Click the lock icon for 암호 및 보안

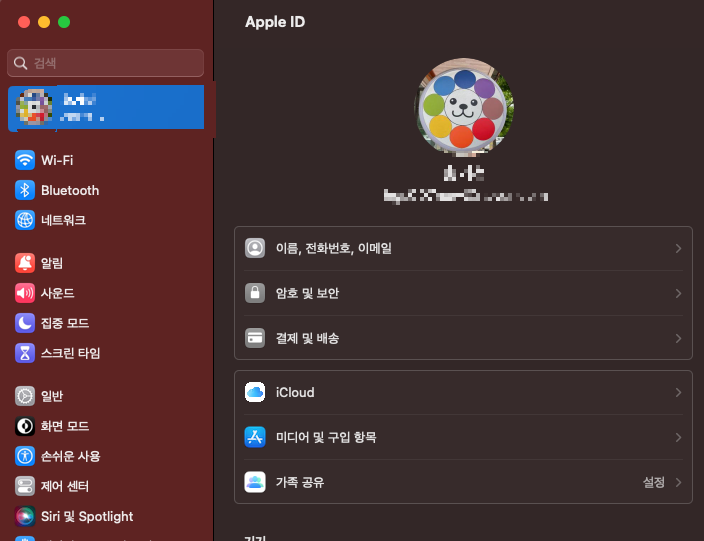(255, 293)
